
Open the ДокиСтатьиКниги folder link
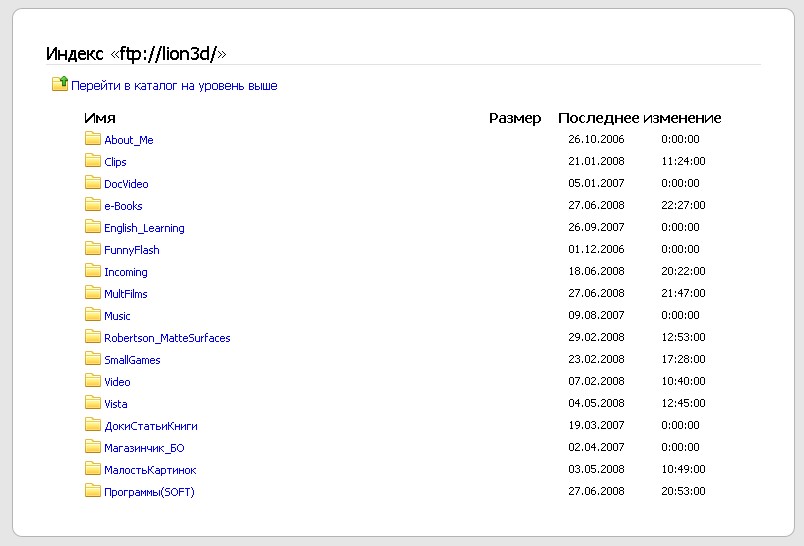click(151, 426)
